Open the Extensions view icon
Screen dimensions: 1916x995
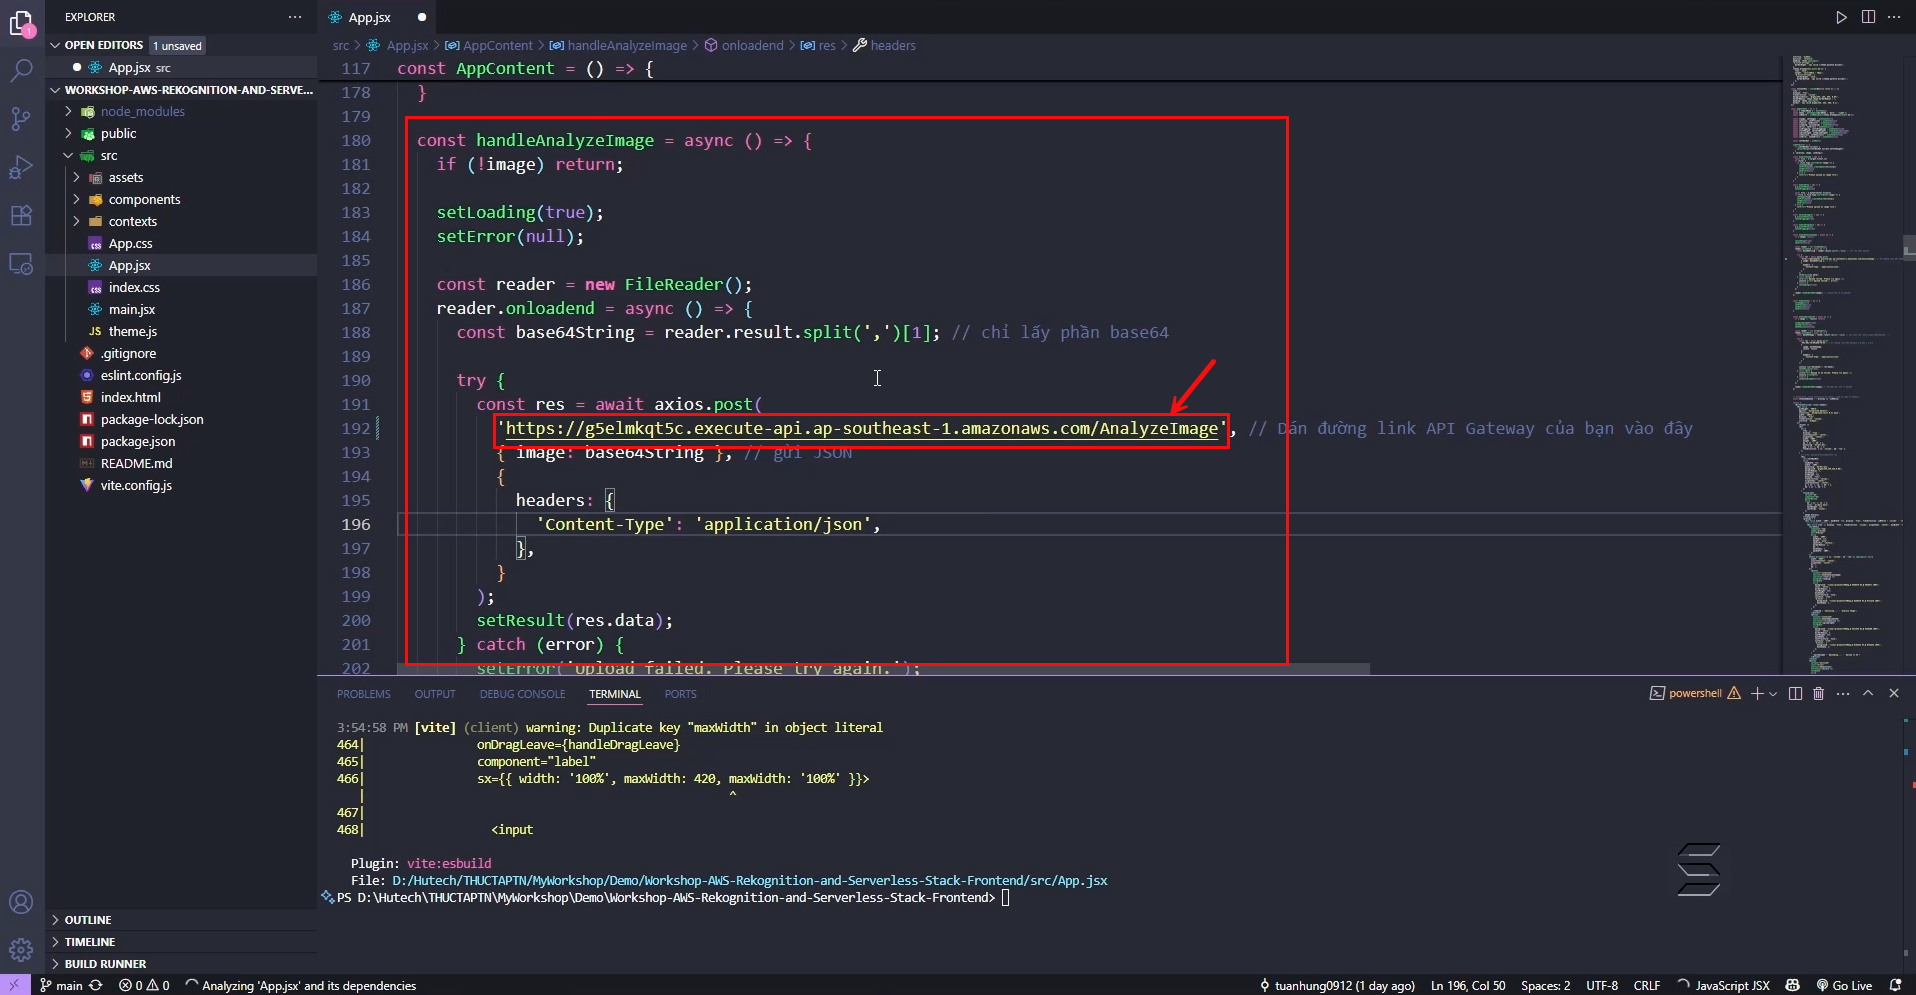pyautogui.click(x=21, y=215)
